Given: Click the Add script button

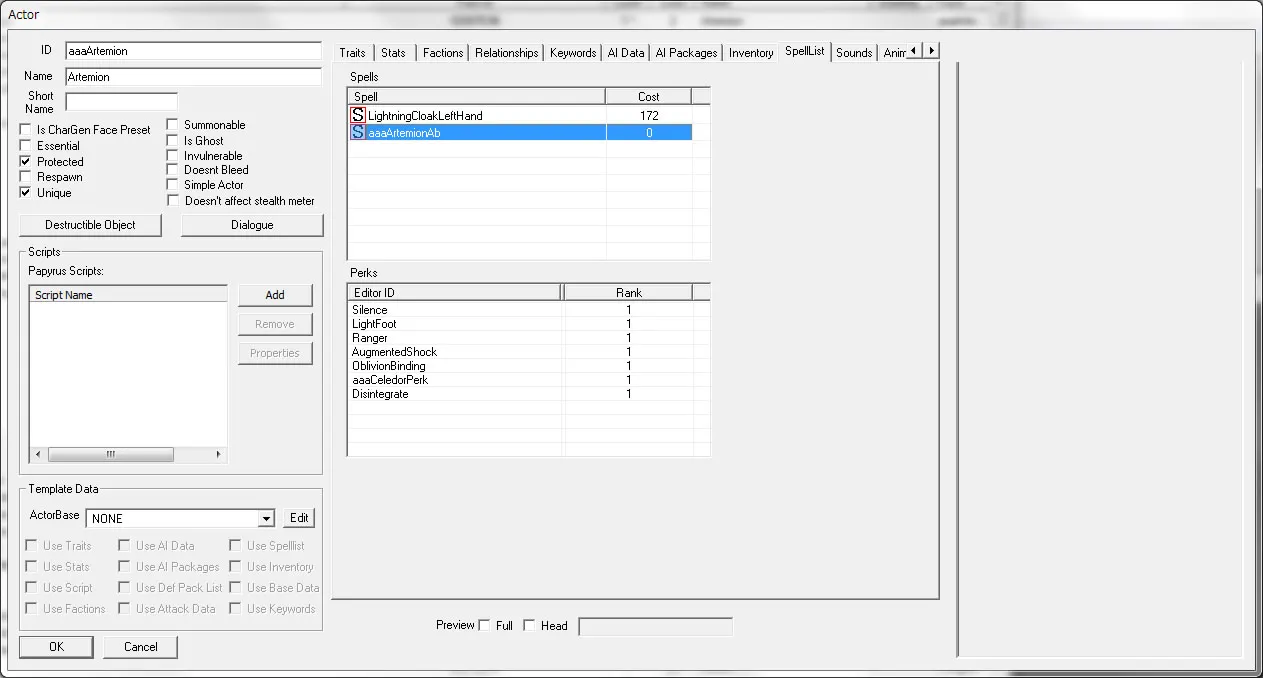Looking at the screenshot, I should (x=275, y=295).
